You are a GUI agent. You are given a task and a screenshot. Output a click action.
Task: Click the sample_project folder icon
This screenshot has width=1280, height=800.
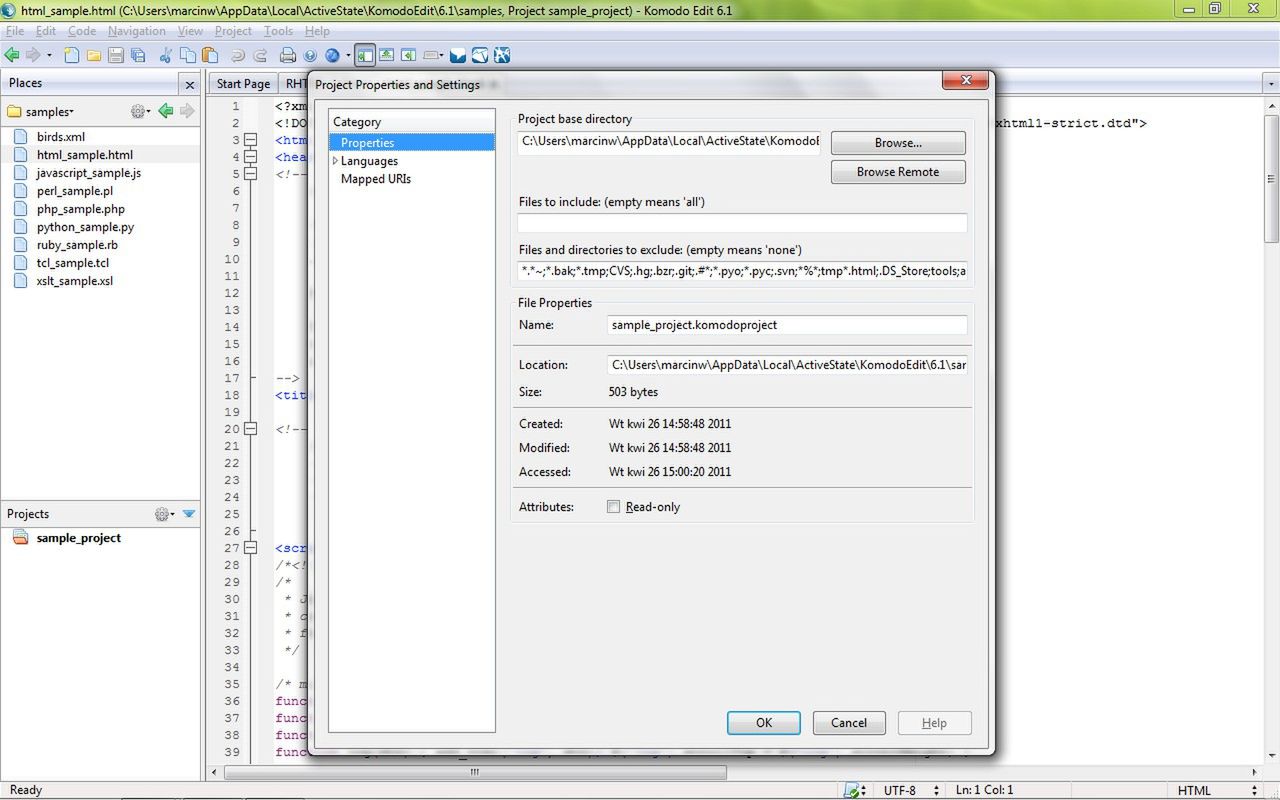tap(20, 537)
